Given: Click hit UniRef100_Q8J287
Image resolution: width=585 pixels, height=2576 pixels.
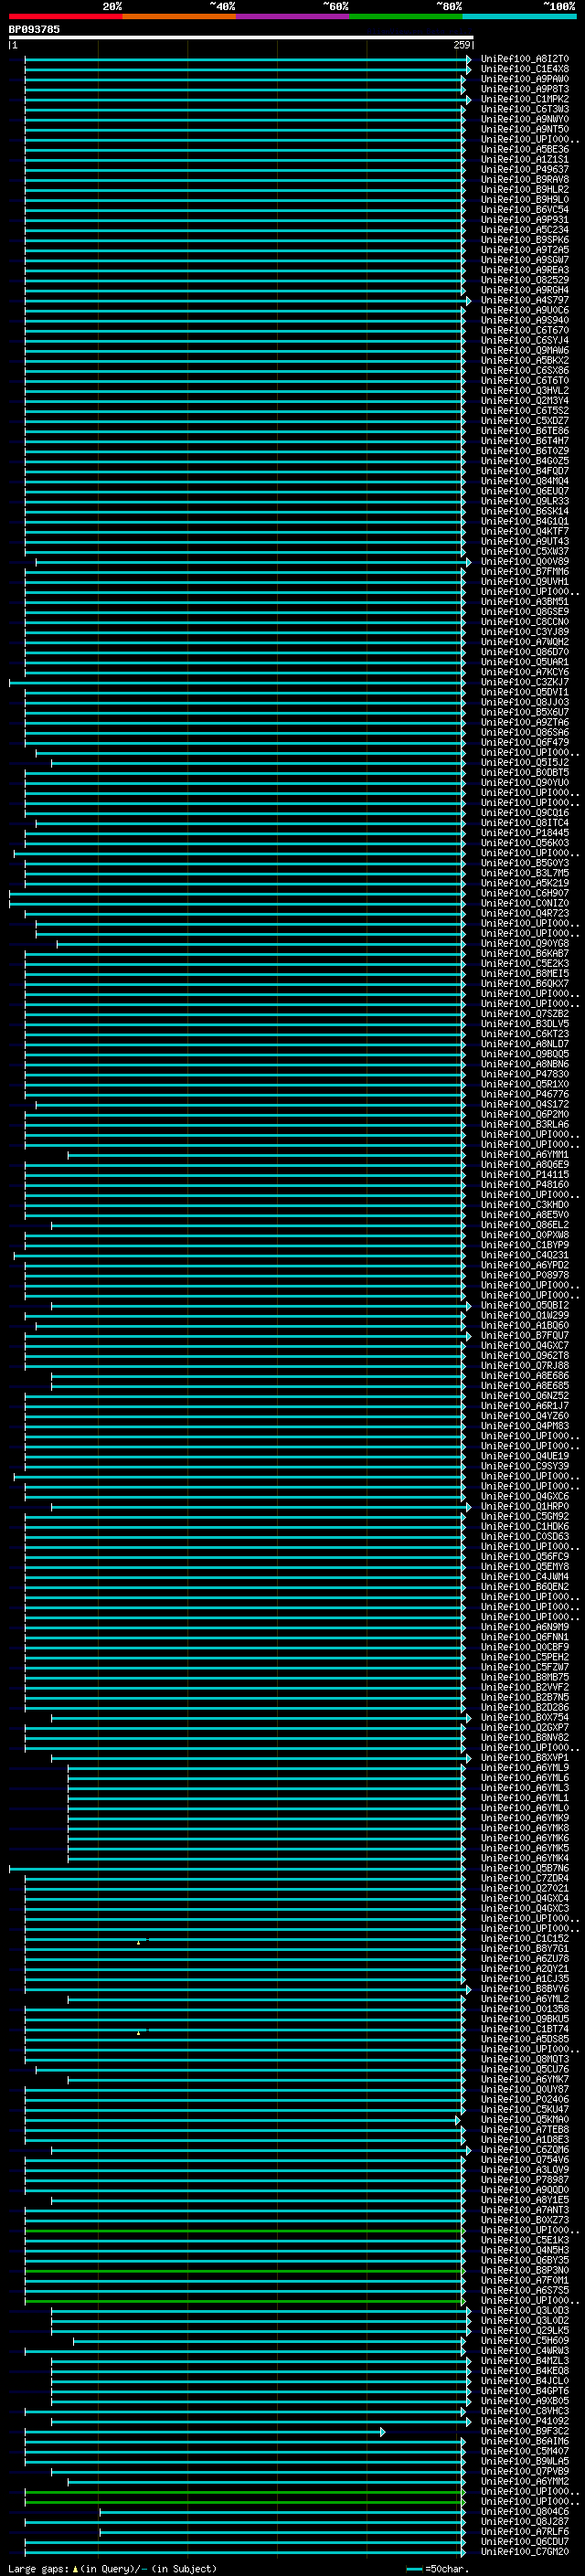Looking at the screenshot, I should pyautogui.click(x=524, y=2522).
